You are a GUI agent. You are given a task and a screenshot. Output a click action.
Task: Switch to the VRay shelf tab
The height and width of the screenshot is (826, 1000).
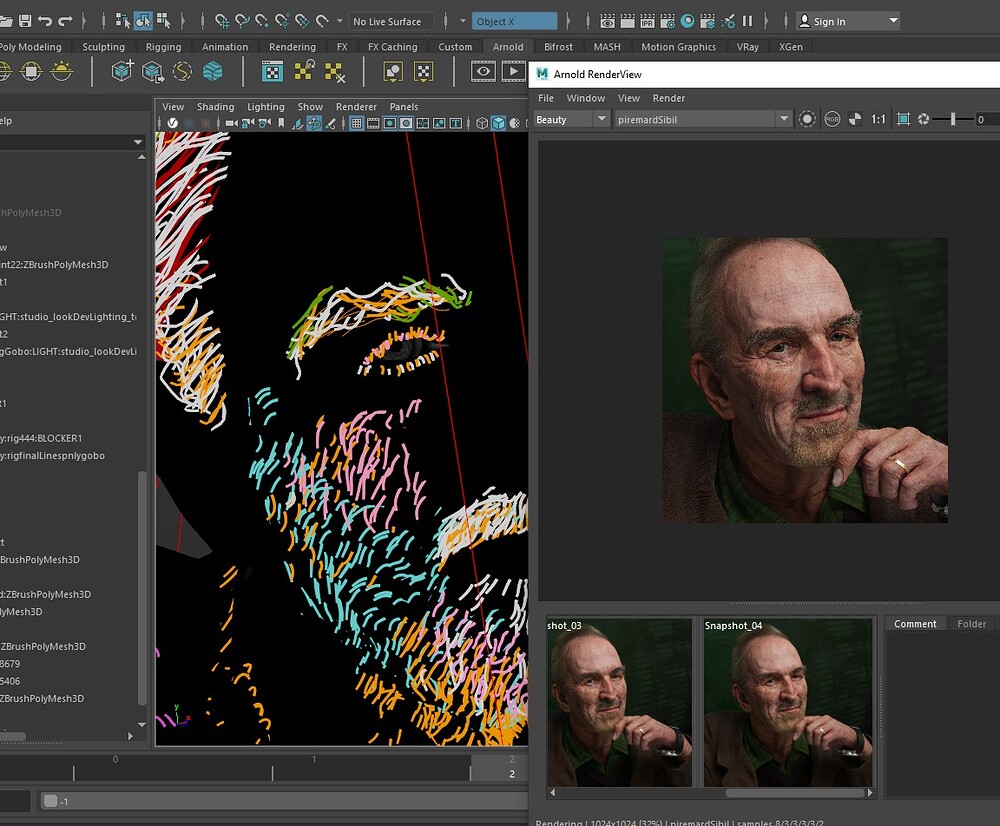coord(747,47)
